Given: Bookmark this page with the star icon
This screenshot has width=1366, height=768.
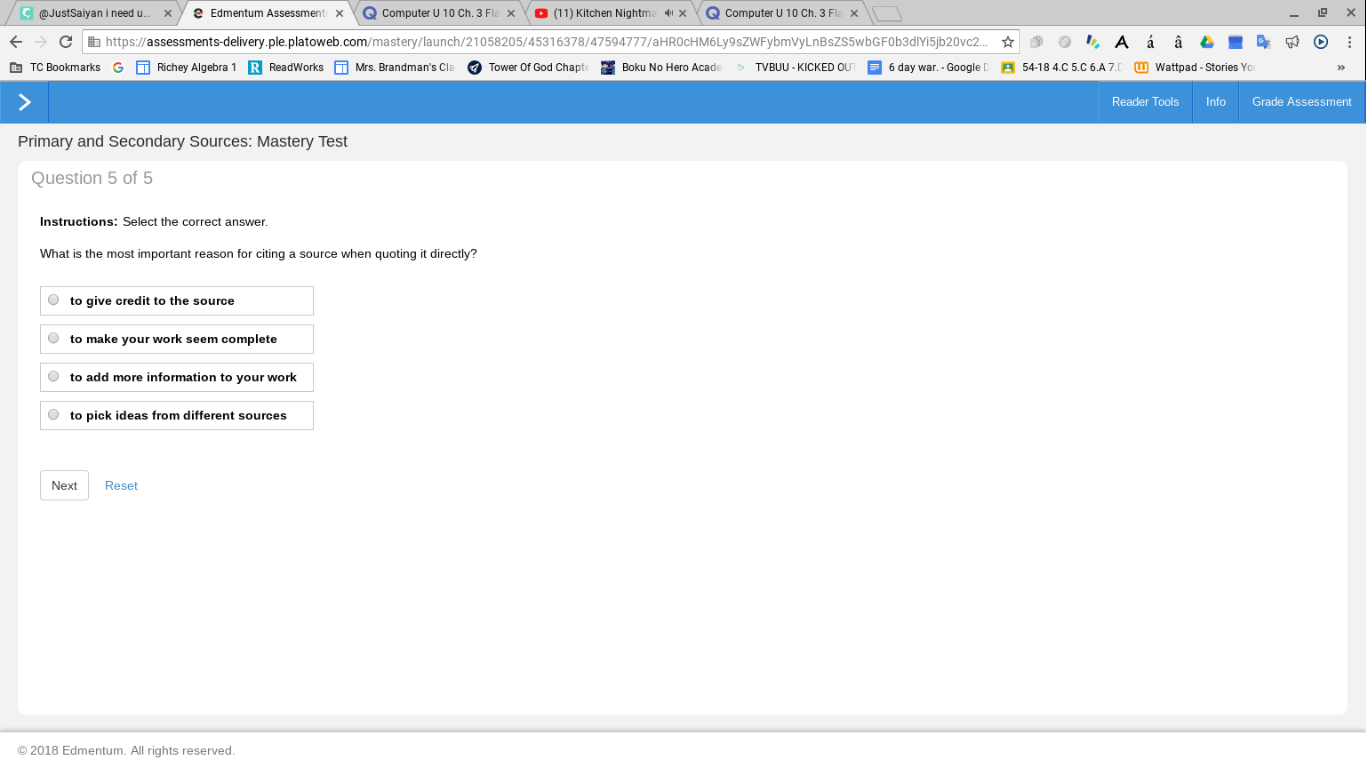Looking at the screenshot, I should point(1008,42).
